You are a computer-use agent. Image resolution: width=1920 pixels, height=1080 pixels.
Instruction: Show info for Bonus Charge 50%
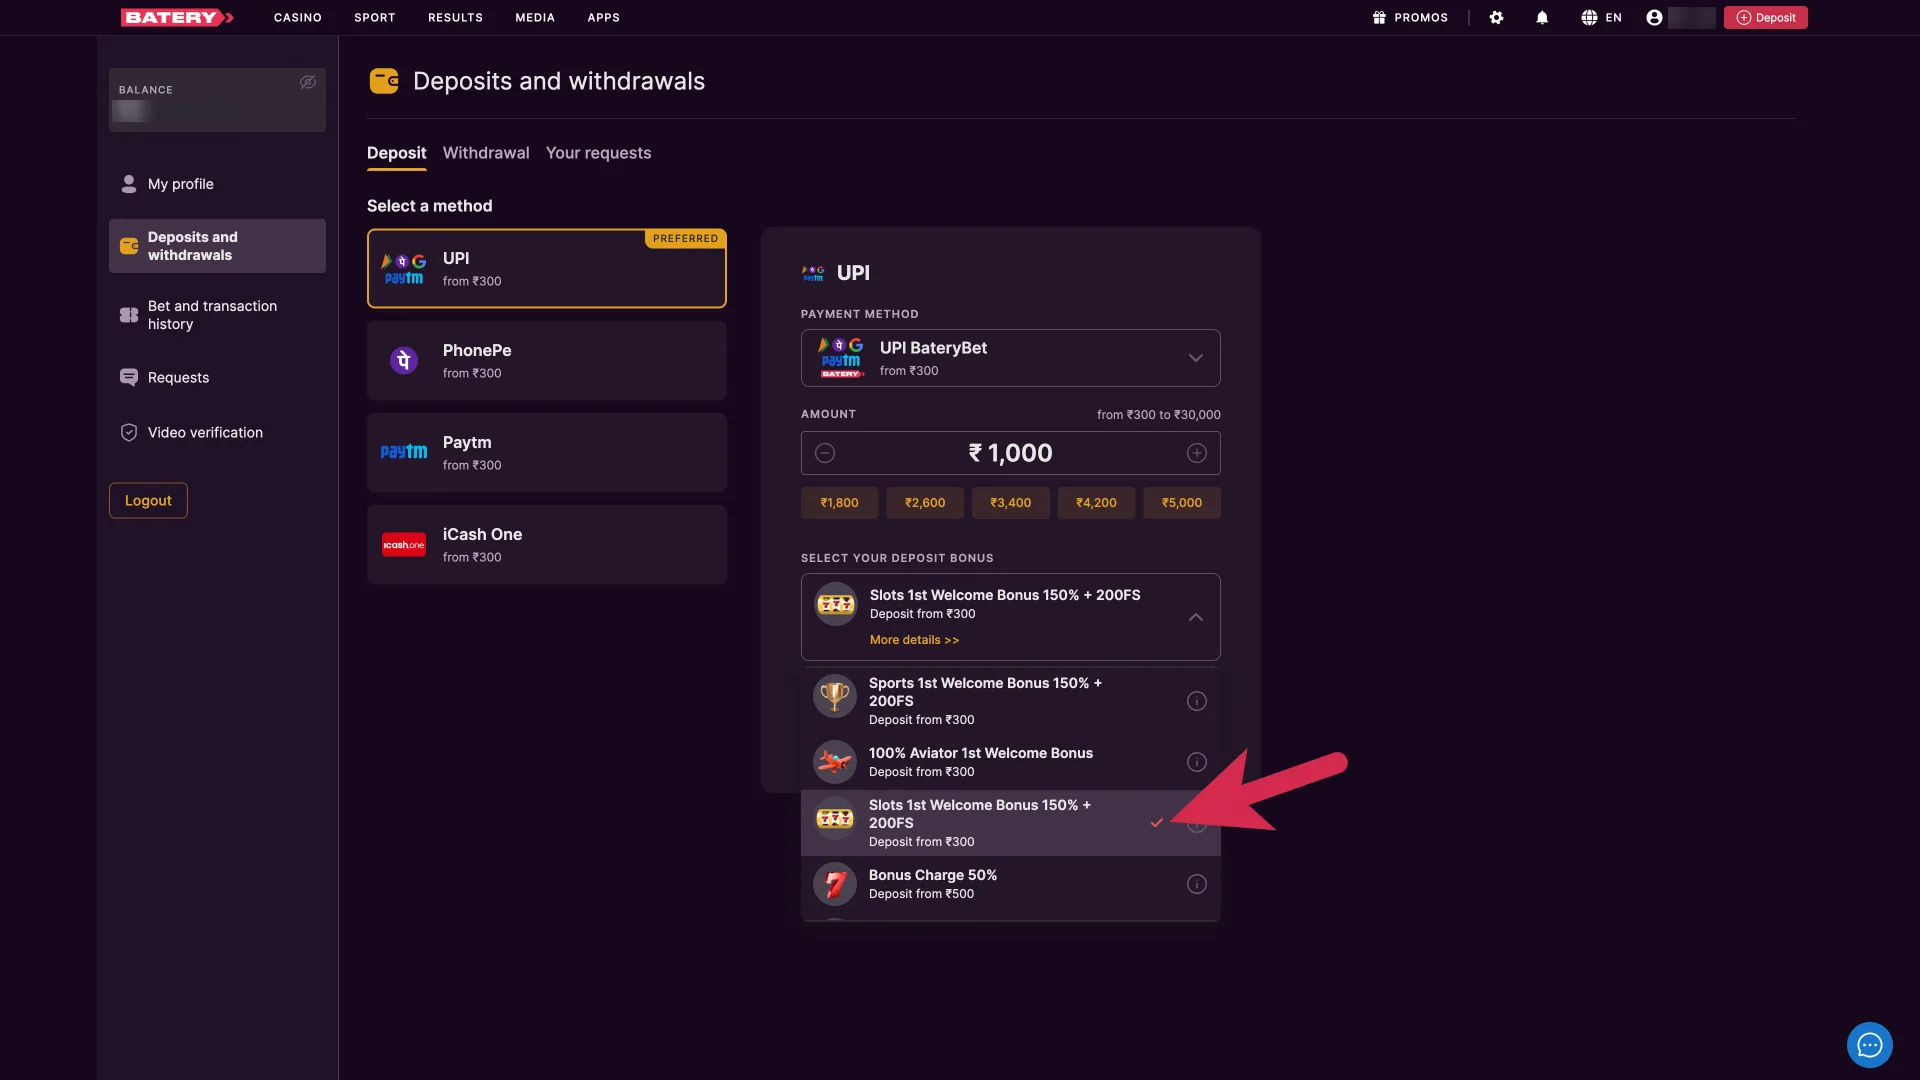pyautogui.click(x=1196, y=884)
